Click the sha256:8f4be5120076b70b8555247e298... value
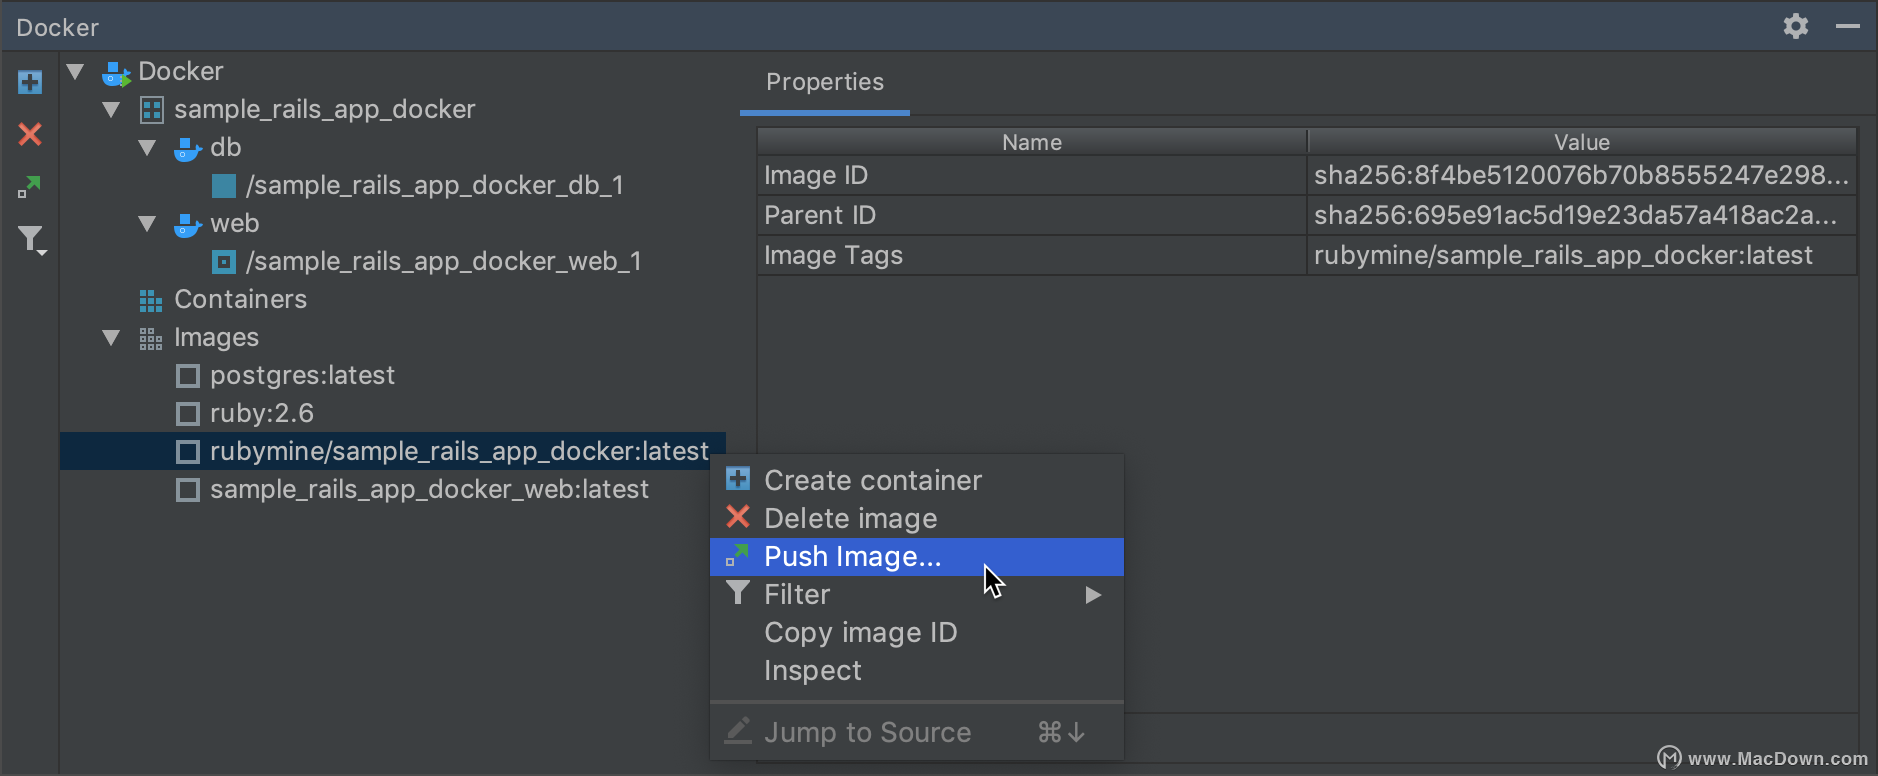1878x776 pixels. pos(1582,176)
